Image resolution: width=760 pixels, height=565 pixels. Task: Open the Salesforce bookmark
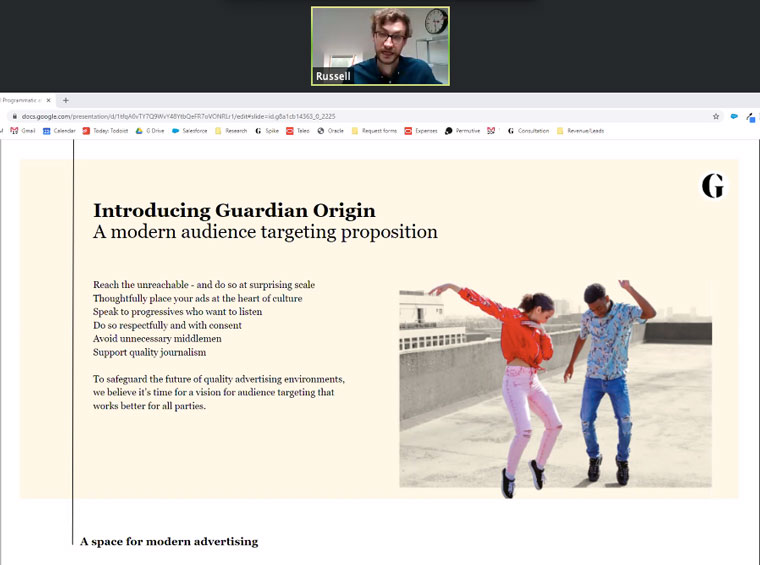[190, 131]
